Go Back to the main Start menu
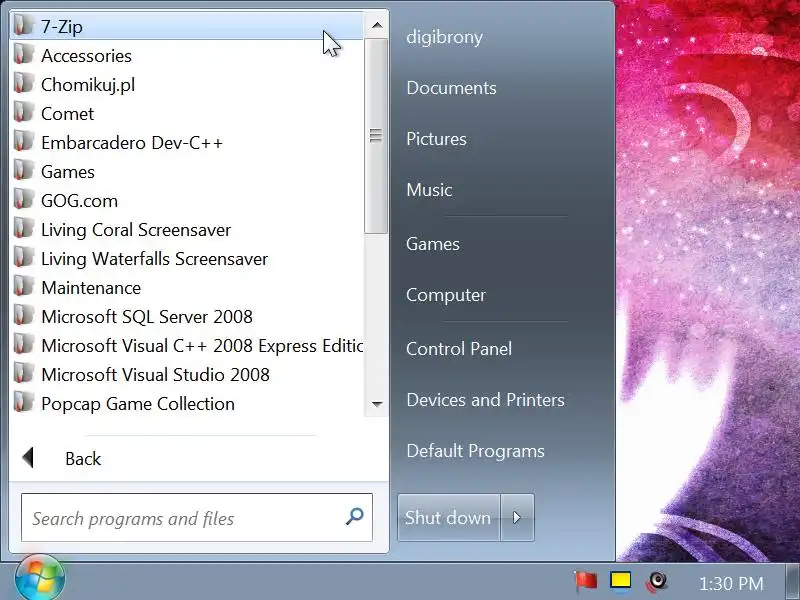Viewport: 800px width, 600px height. 83,458
